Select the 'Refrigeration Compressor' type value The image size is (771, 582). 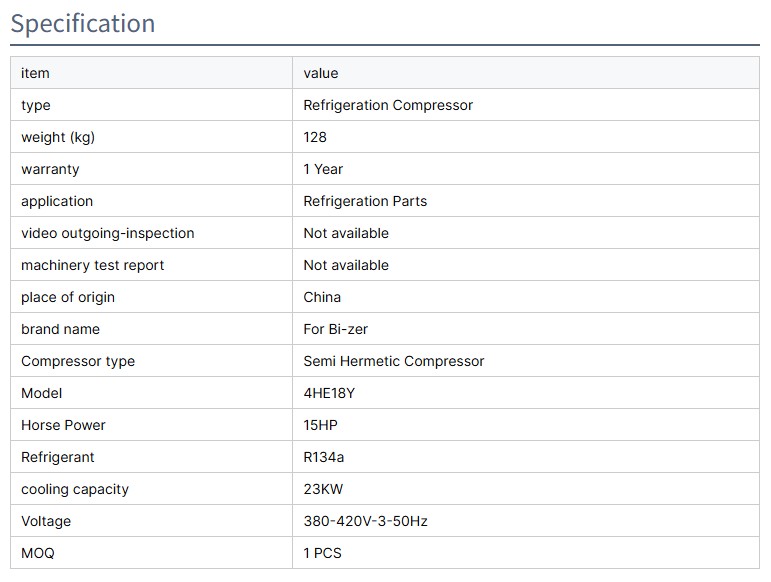point(388,105)
